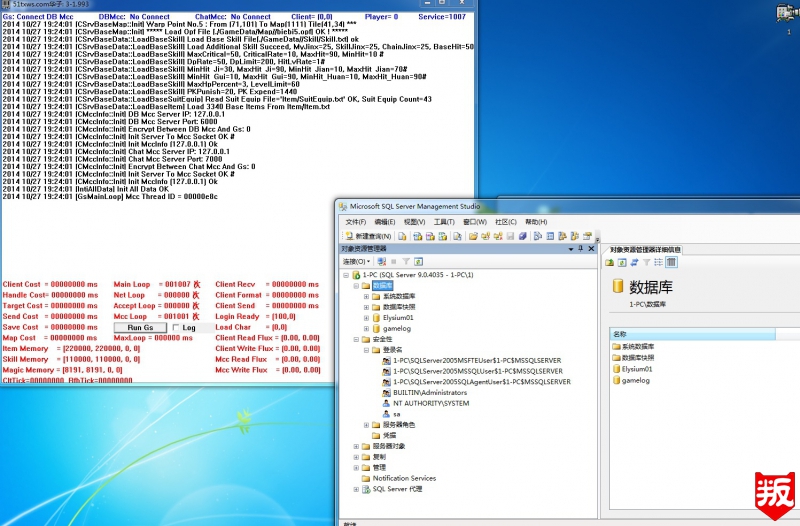Open the Object Explorer panel position dropdown arrow

click(570, 249)
